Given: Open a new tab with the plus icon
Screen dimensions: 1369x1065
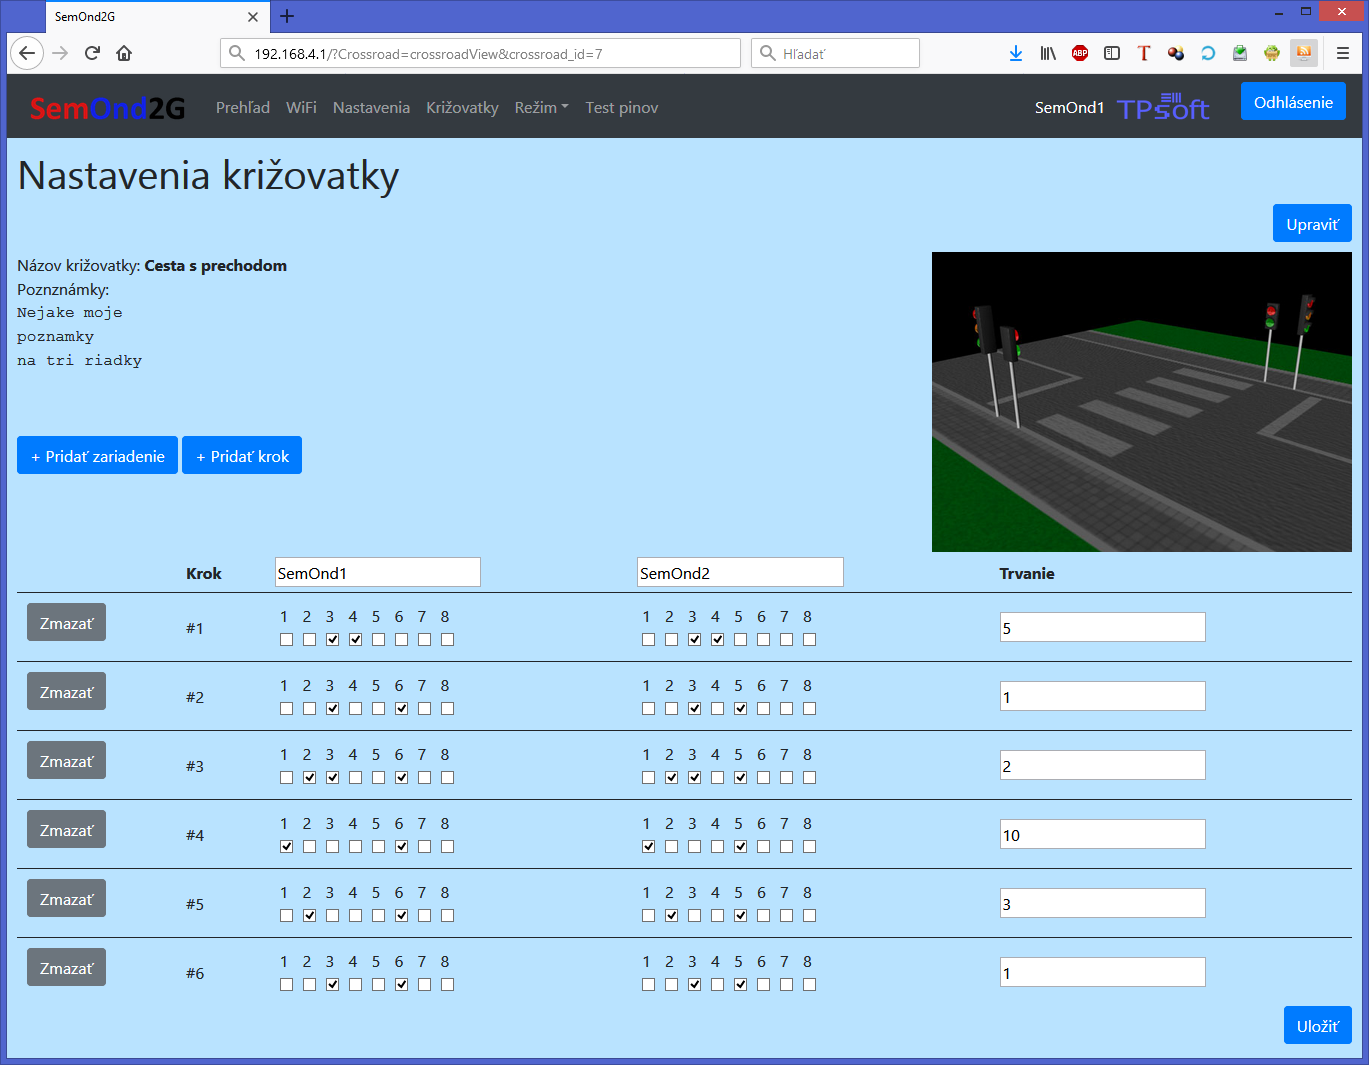Looking at the screenshot, I should [287, 16].
